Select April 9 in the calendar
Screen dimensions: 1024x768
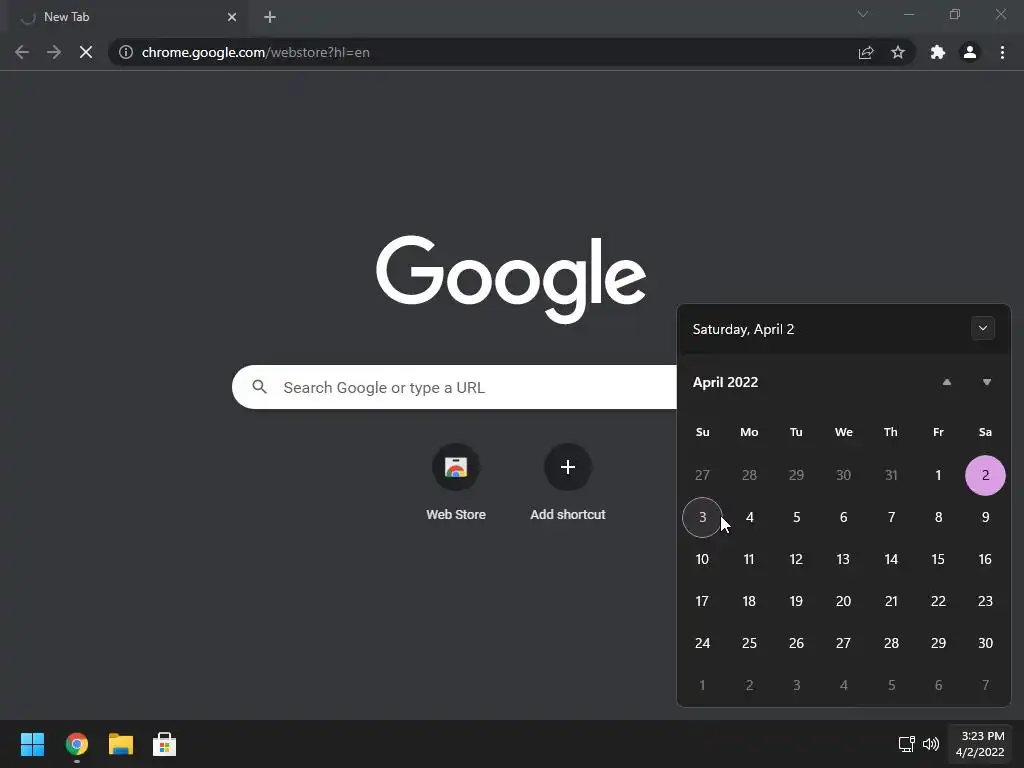(x=985, y=517)
